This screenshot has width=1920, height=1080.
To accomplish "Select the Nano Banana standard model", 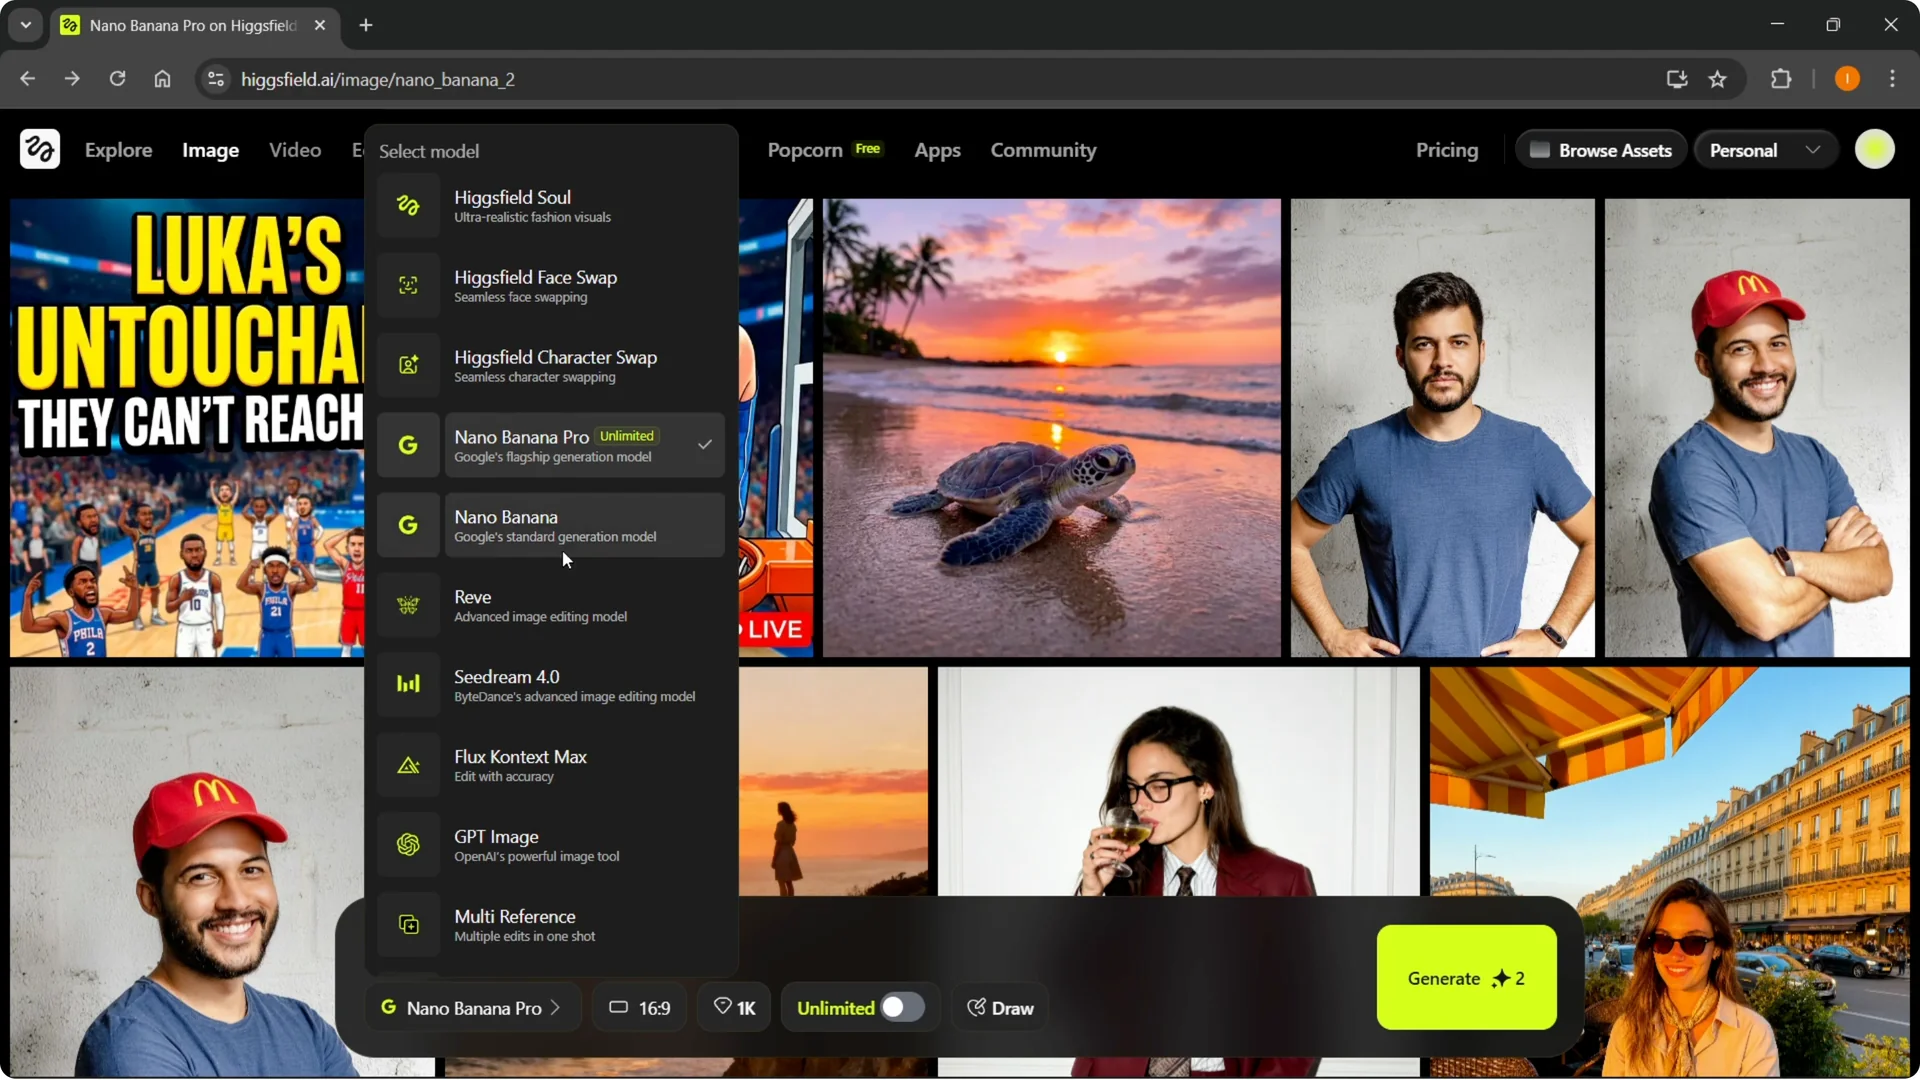I will (x=584, y=526).
